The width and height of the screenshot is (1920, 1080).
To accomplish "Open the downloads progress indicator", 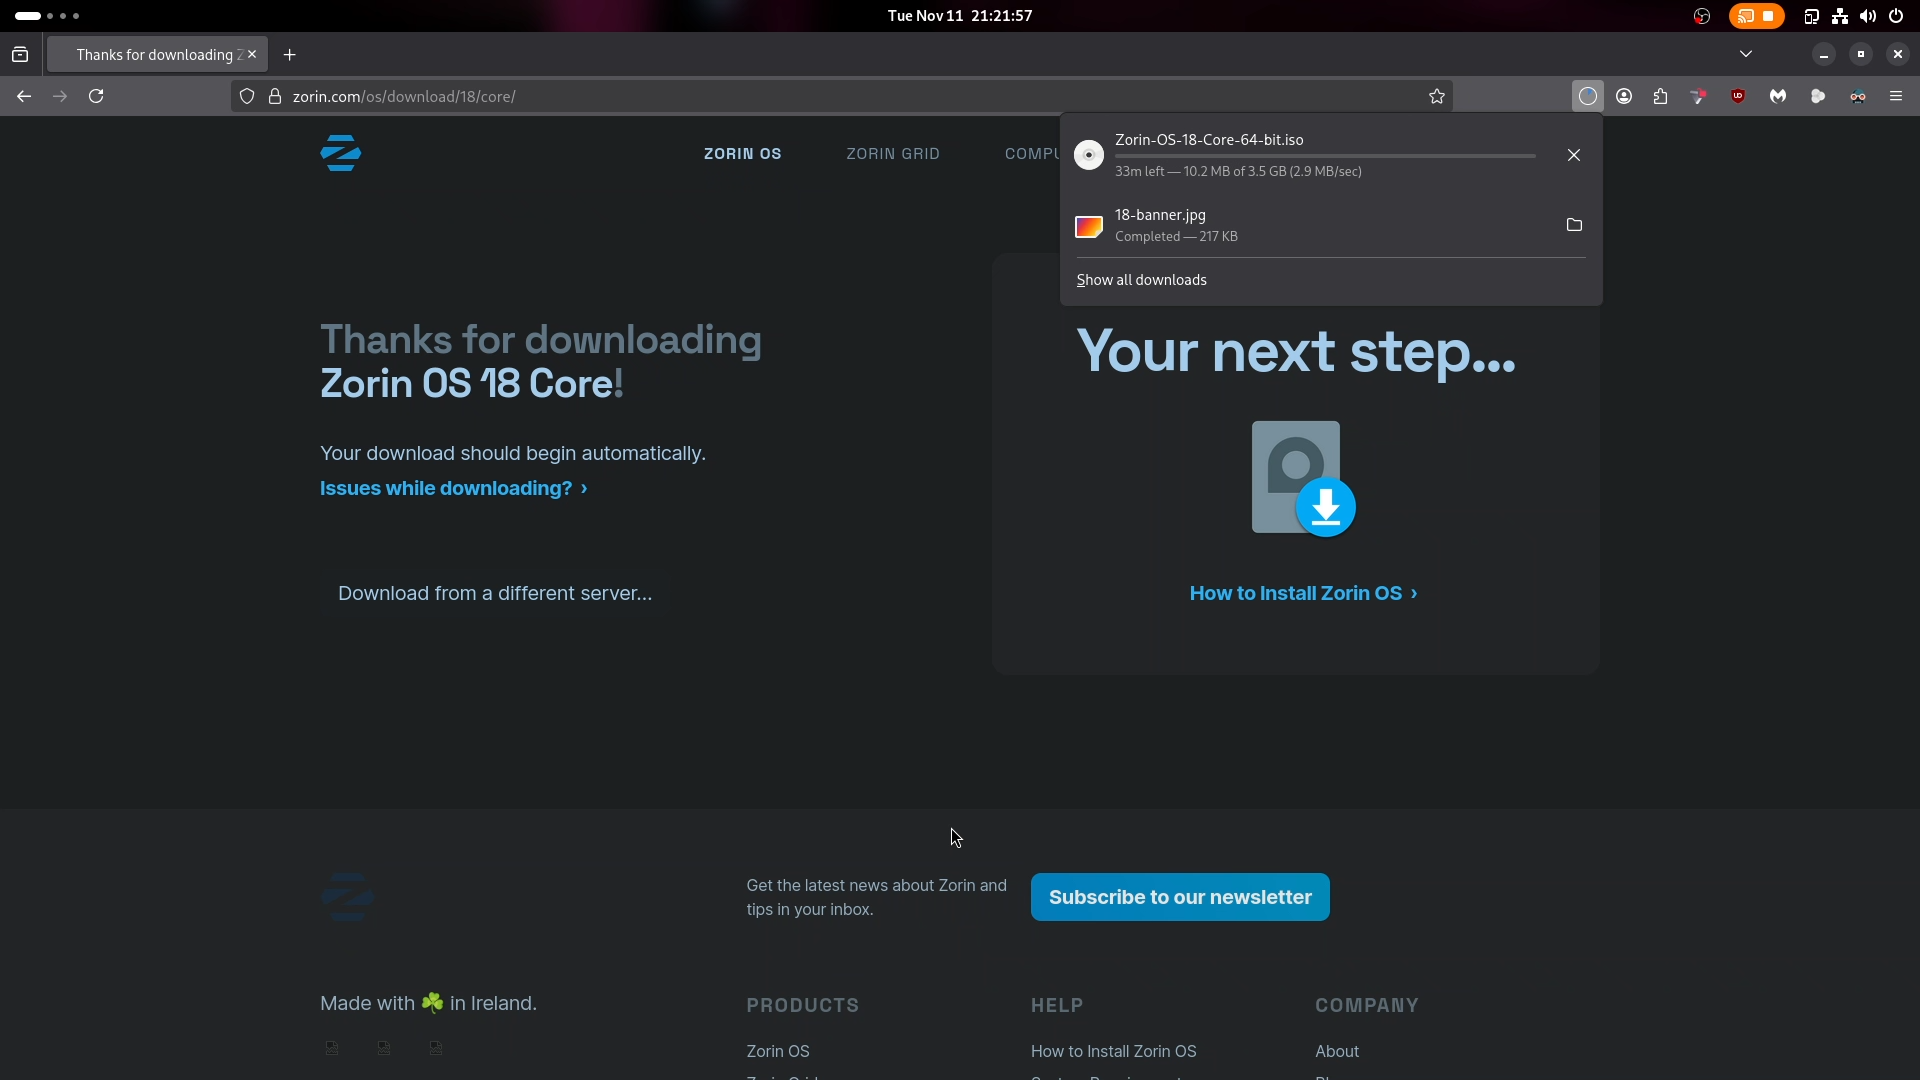I will (1588, 96).
